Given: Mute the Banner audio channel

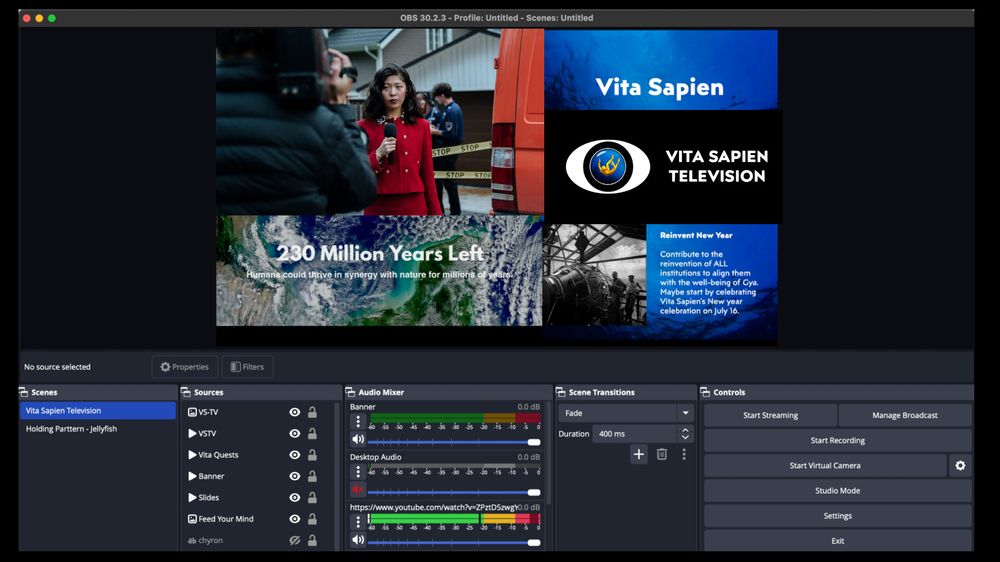Looking at the screenshot, I should pyautogui.click(x=358, y=440).
